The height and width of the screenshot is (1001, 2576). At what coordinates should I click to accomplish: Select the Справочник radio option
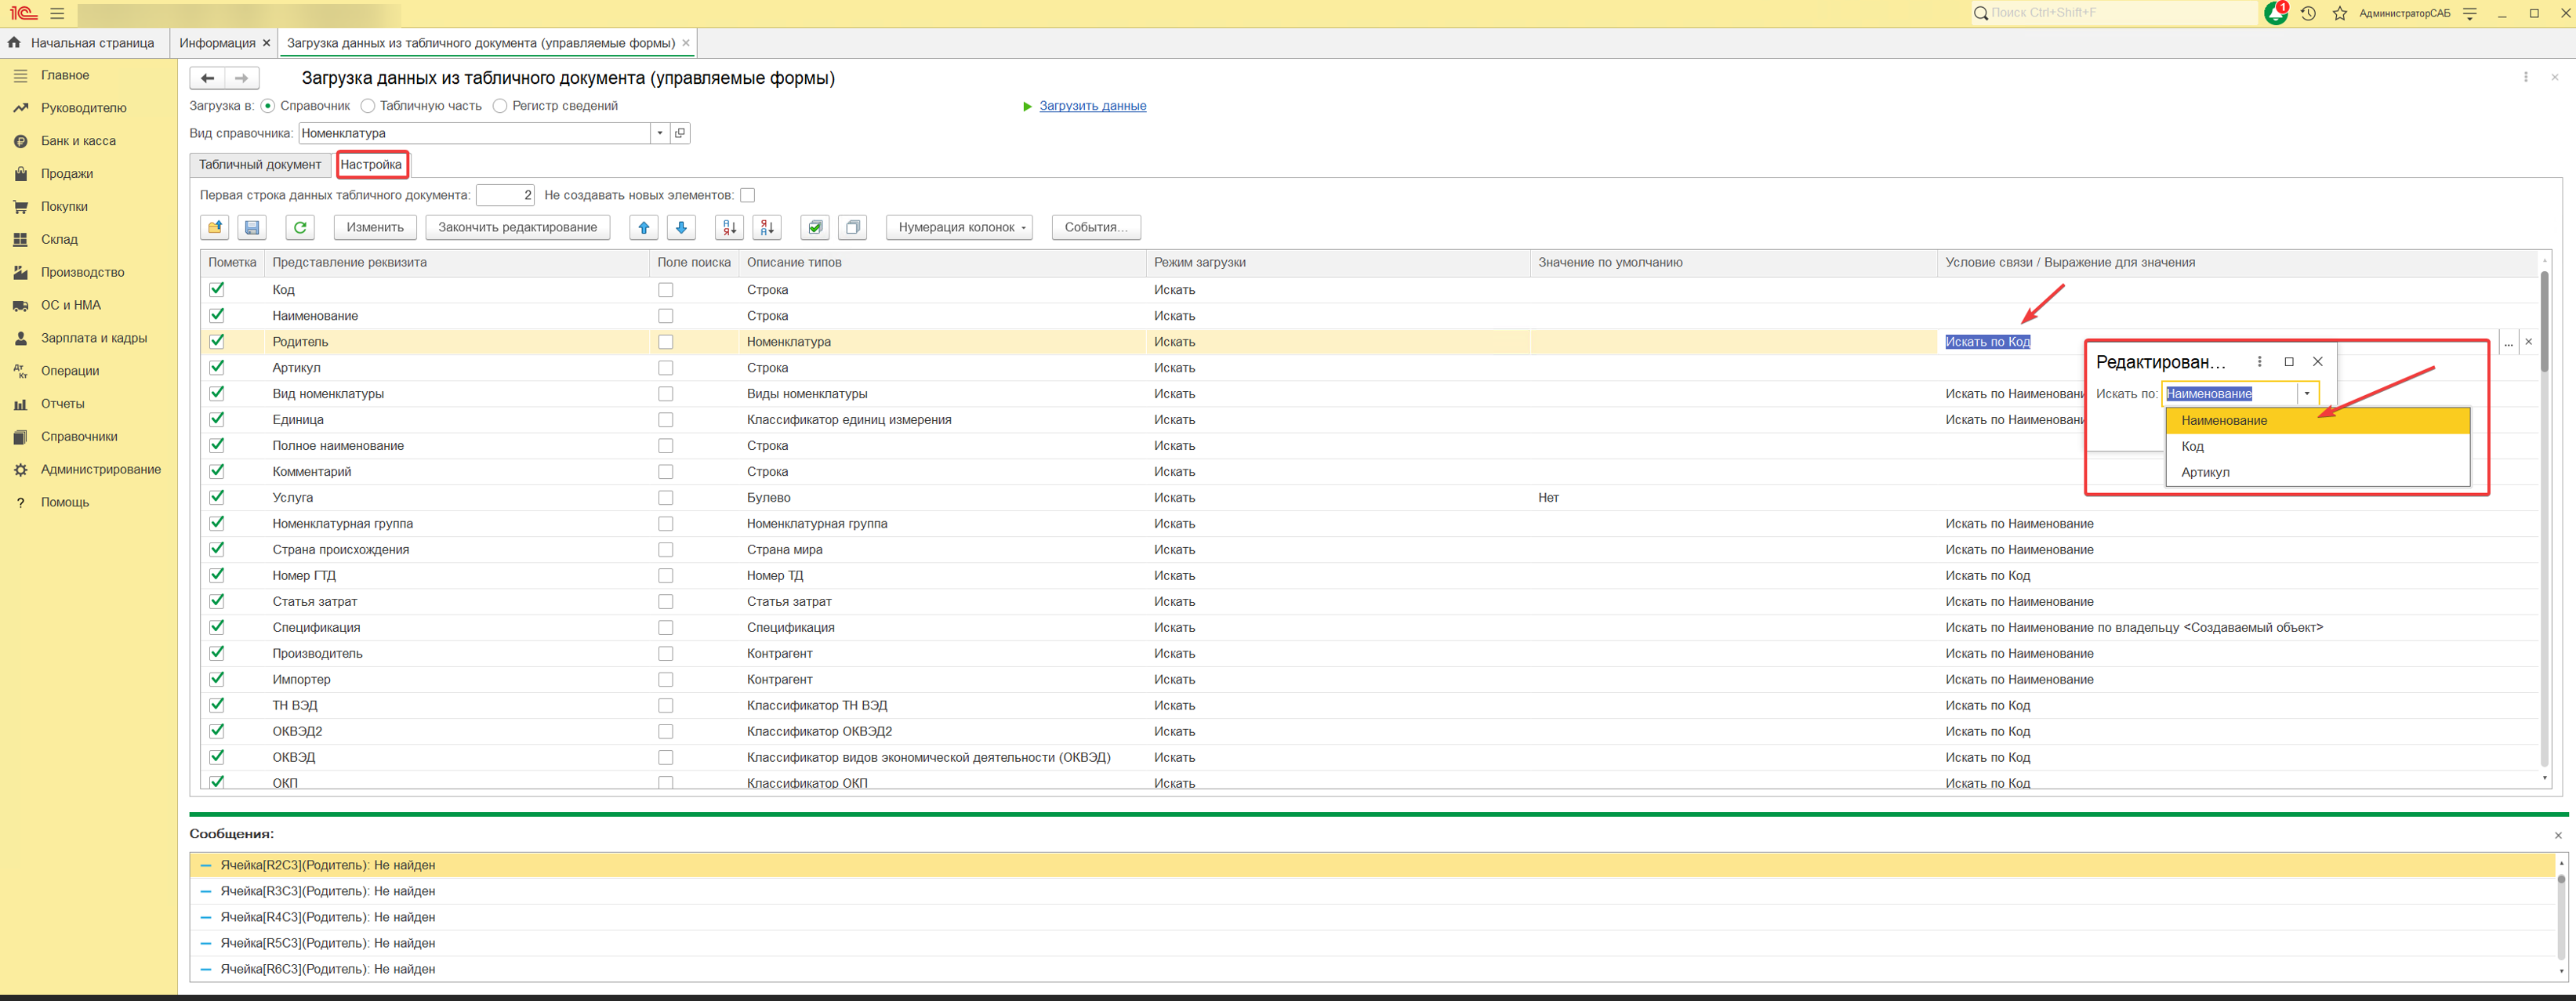tap(268, 106)
